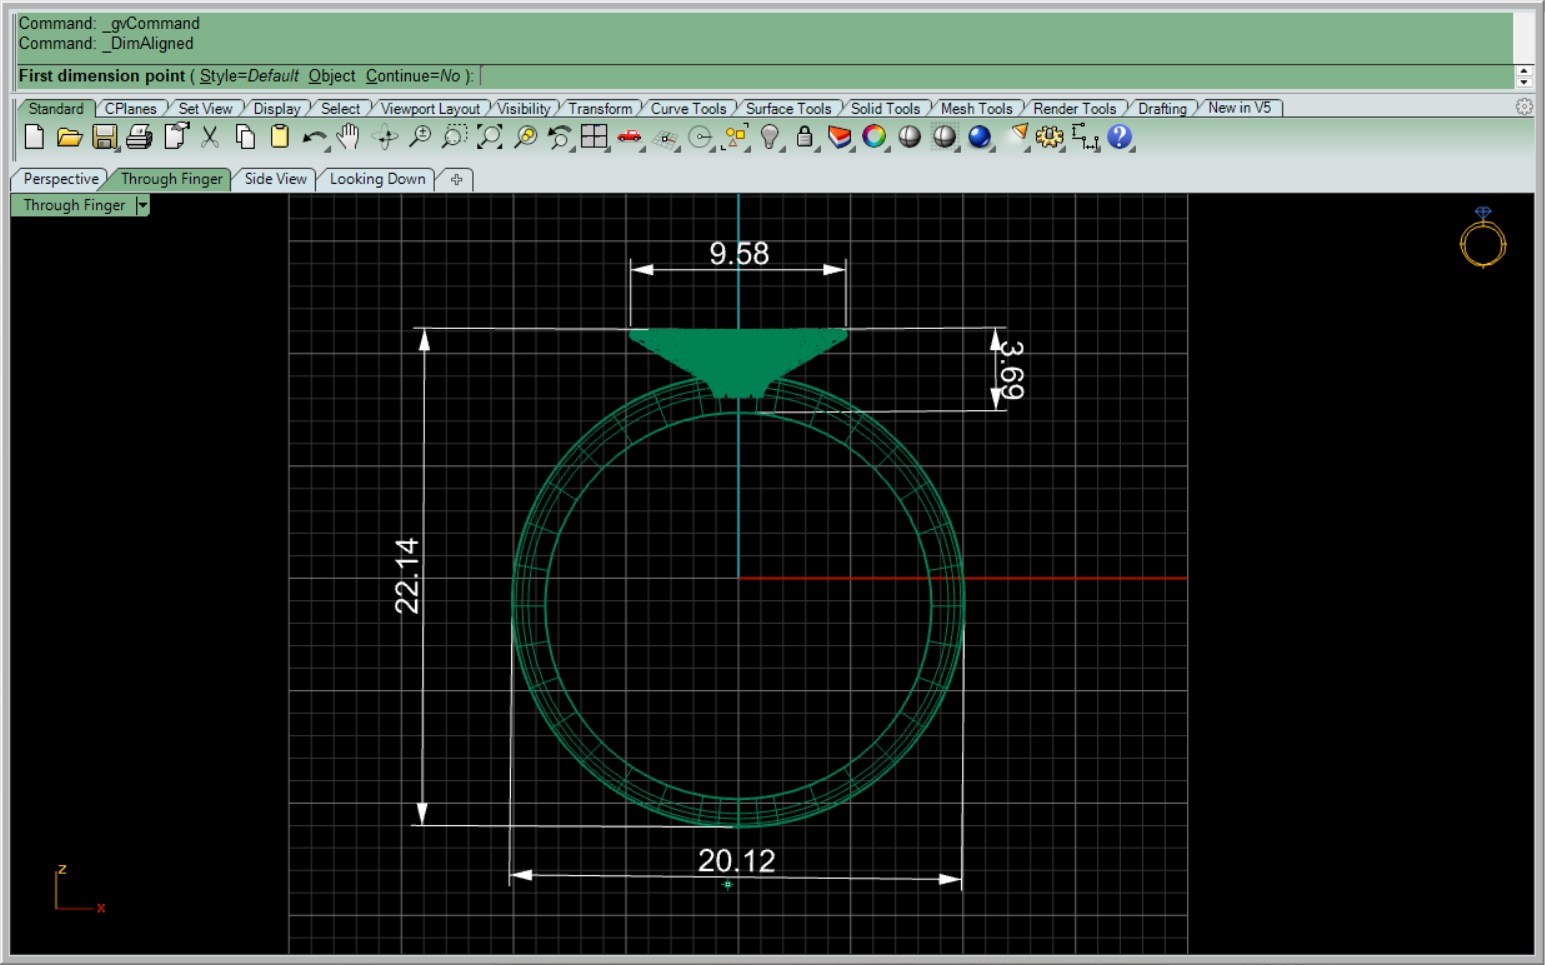Open the toolbar settings gear at right

coord(1524,107)
